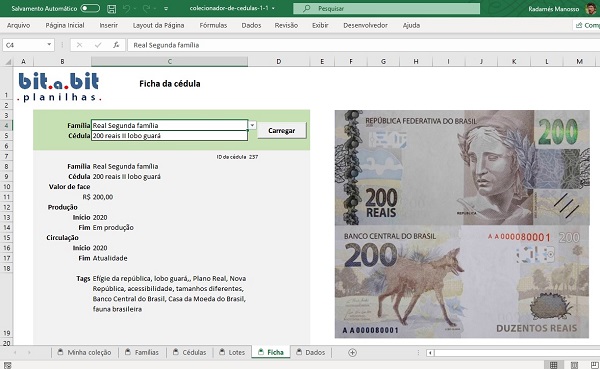Select column D header

click(x=279, y=61)
